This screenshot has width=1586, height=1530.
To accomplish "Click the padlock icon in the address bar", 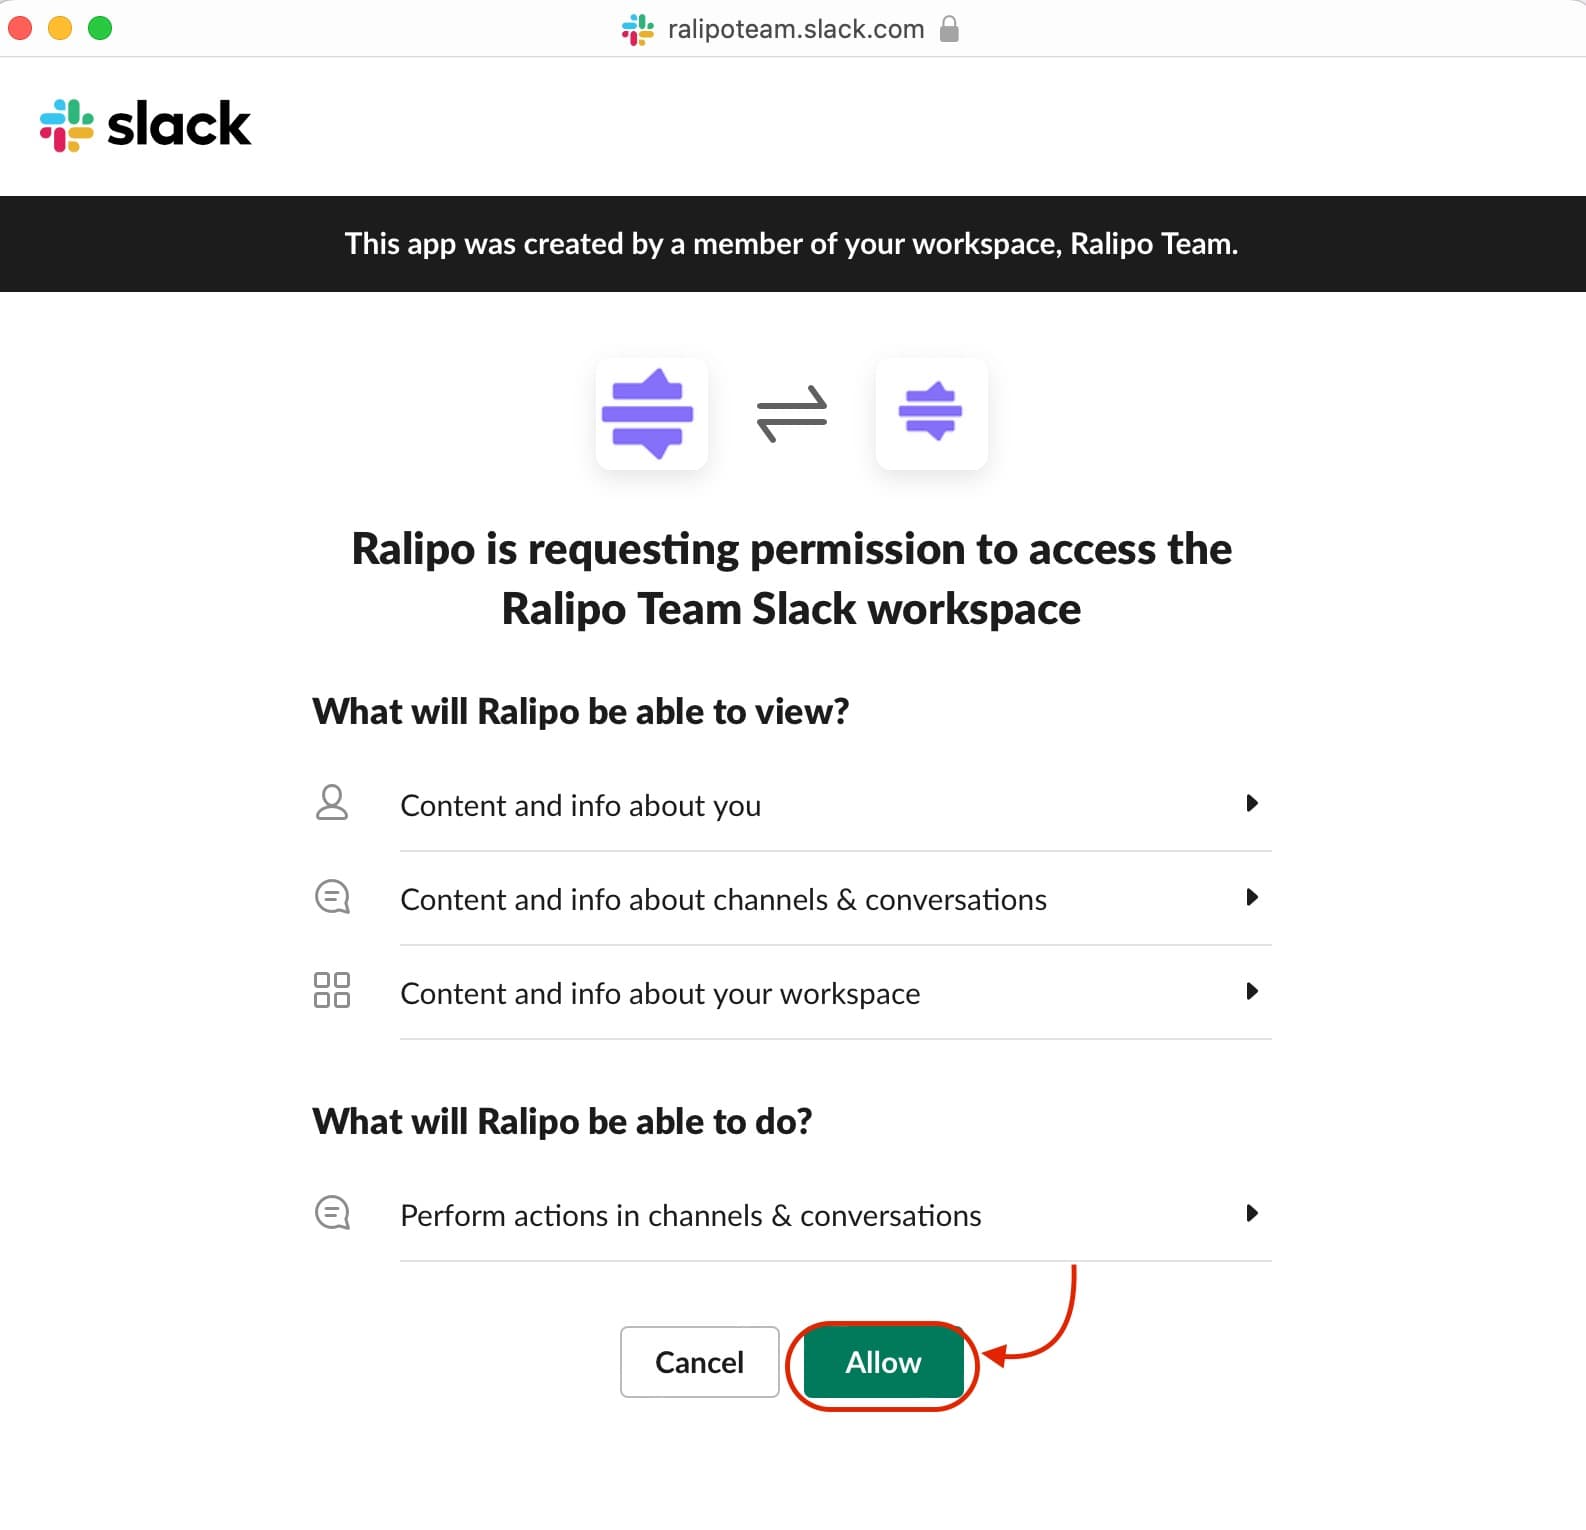I will 949,29.
